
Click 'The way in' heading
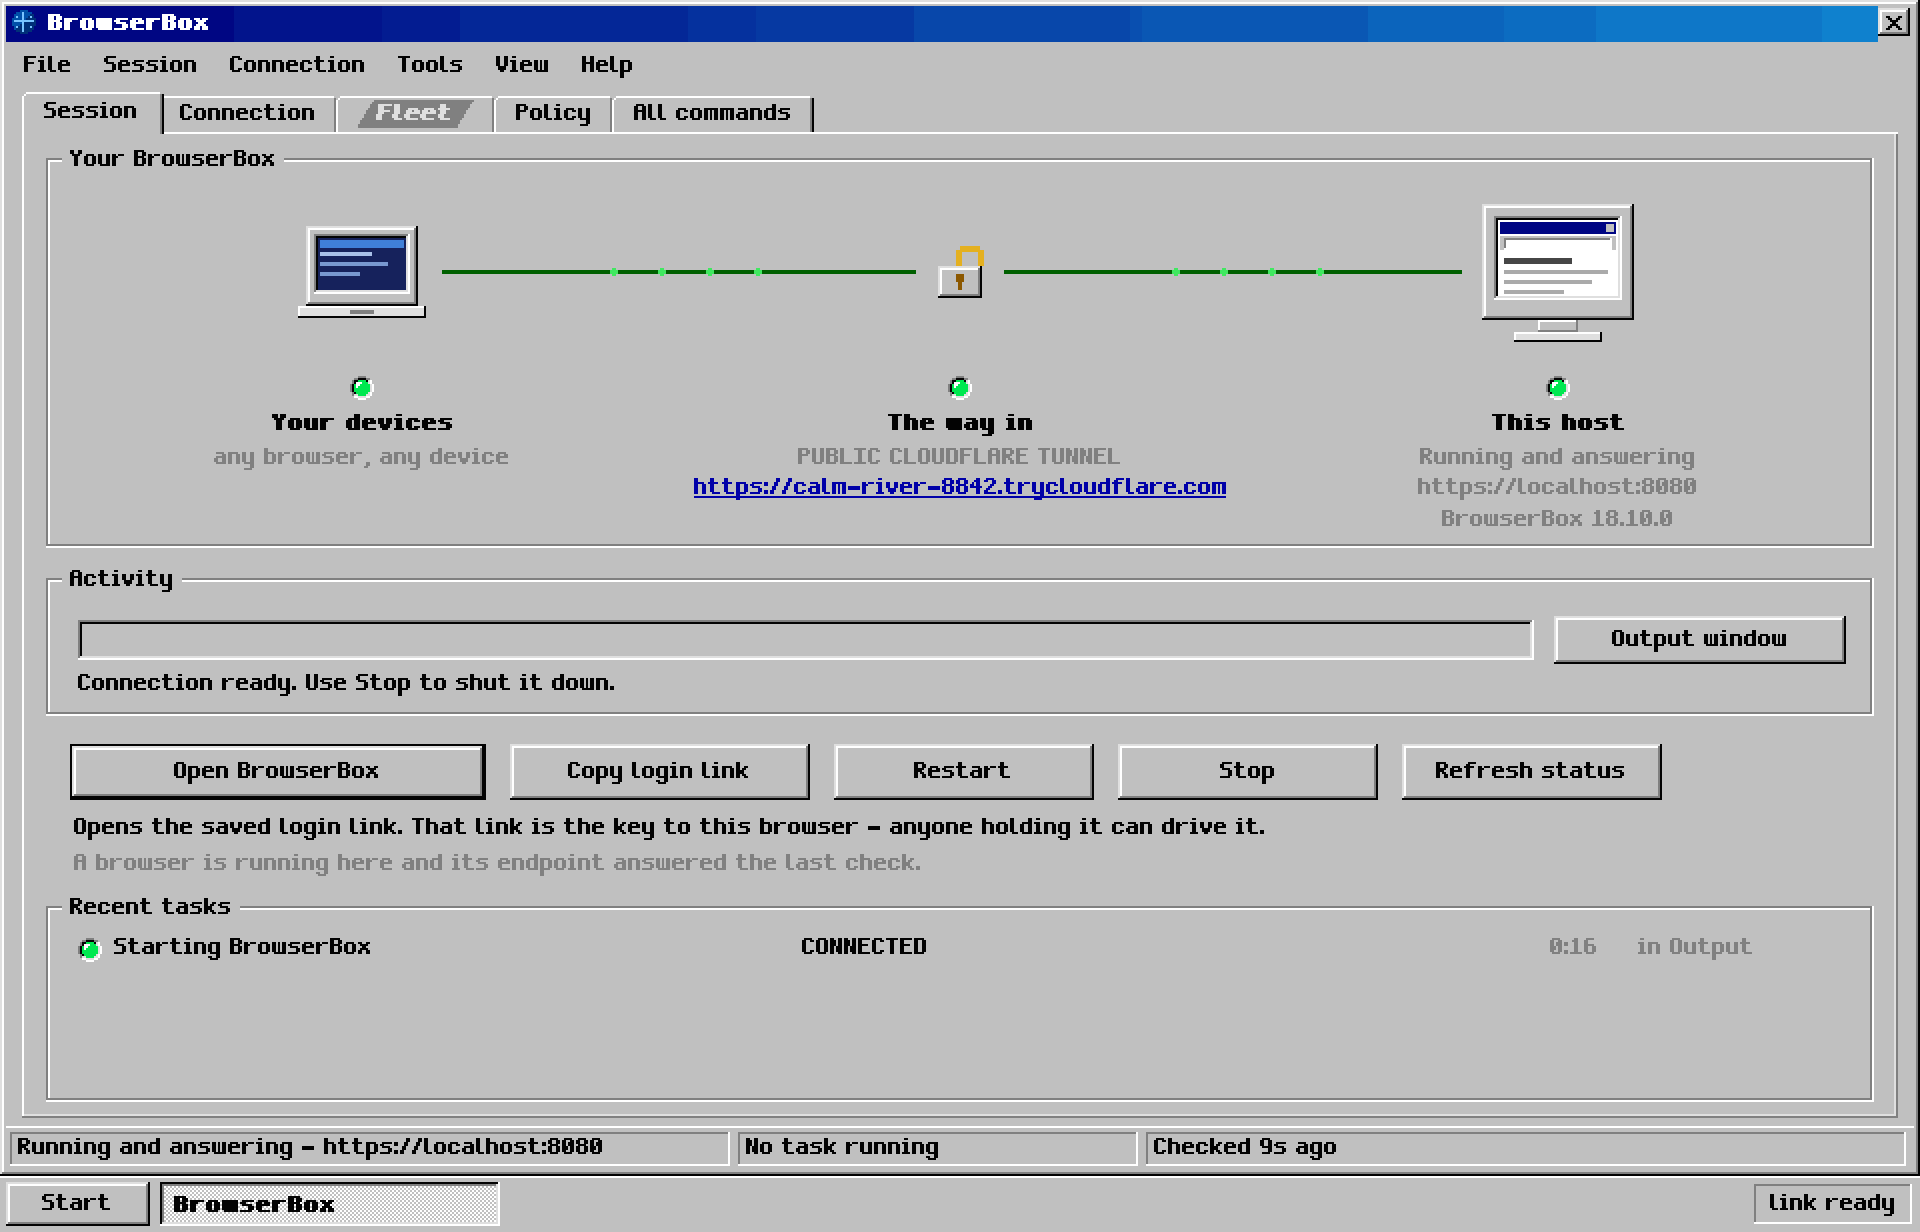click(x=960, y=423)
